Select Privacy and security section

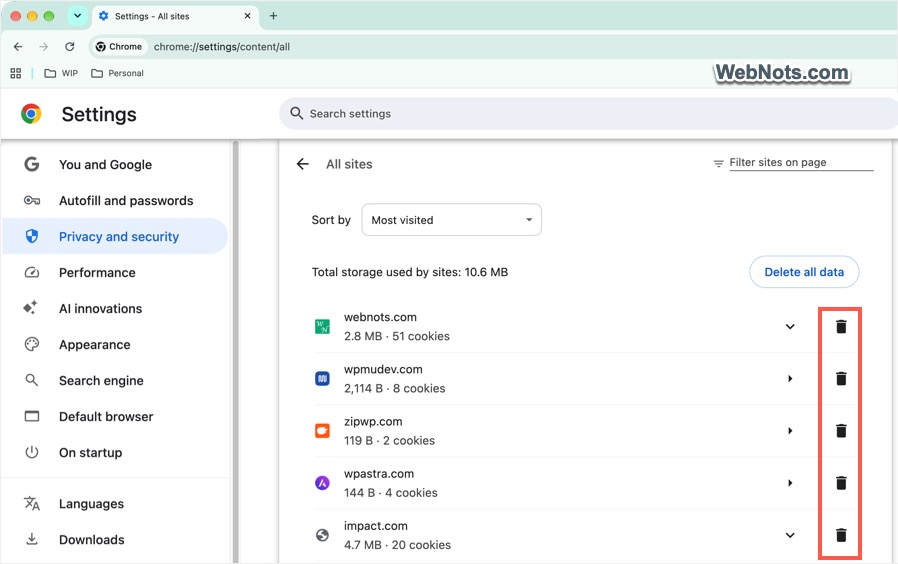pos(115,236)
